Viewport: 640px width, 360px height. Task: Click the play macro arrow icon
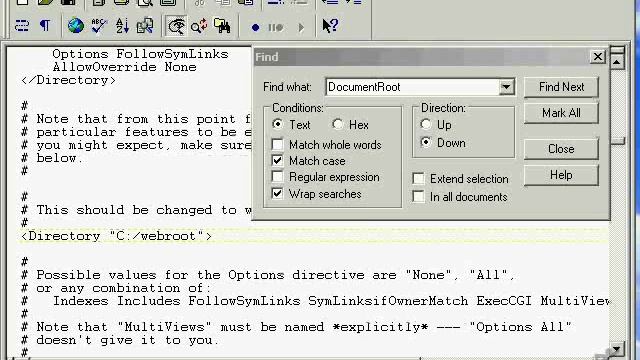point(301,28)
